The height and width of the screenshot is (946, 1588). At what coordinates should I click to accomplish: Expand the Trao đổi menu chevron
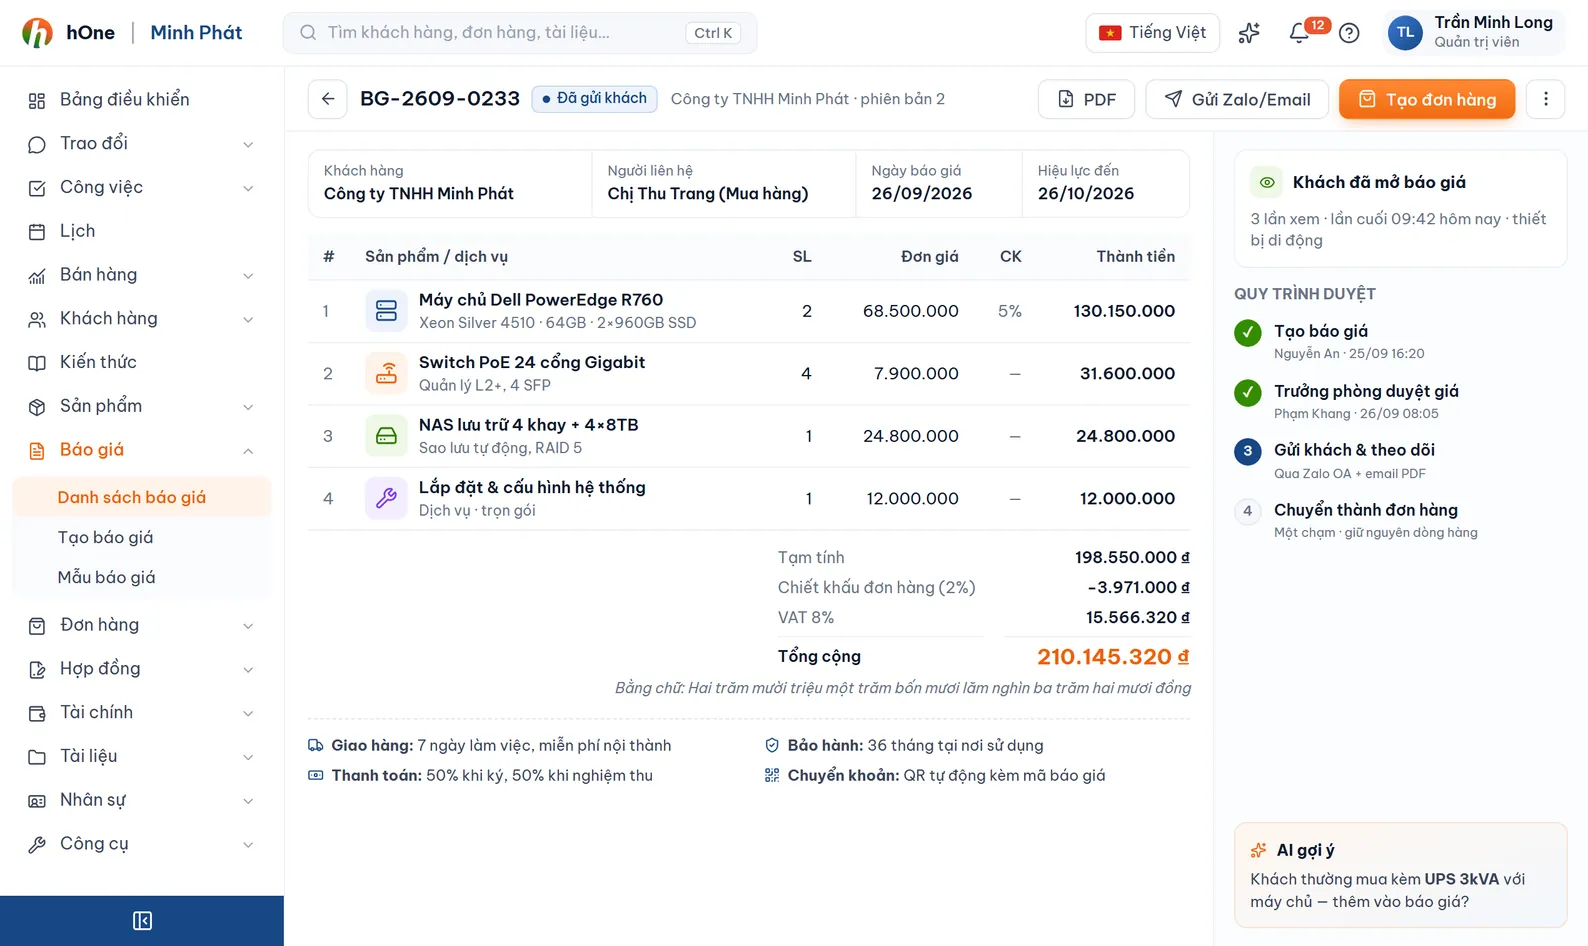(248, 145)
